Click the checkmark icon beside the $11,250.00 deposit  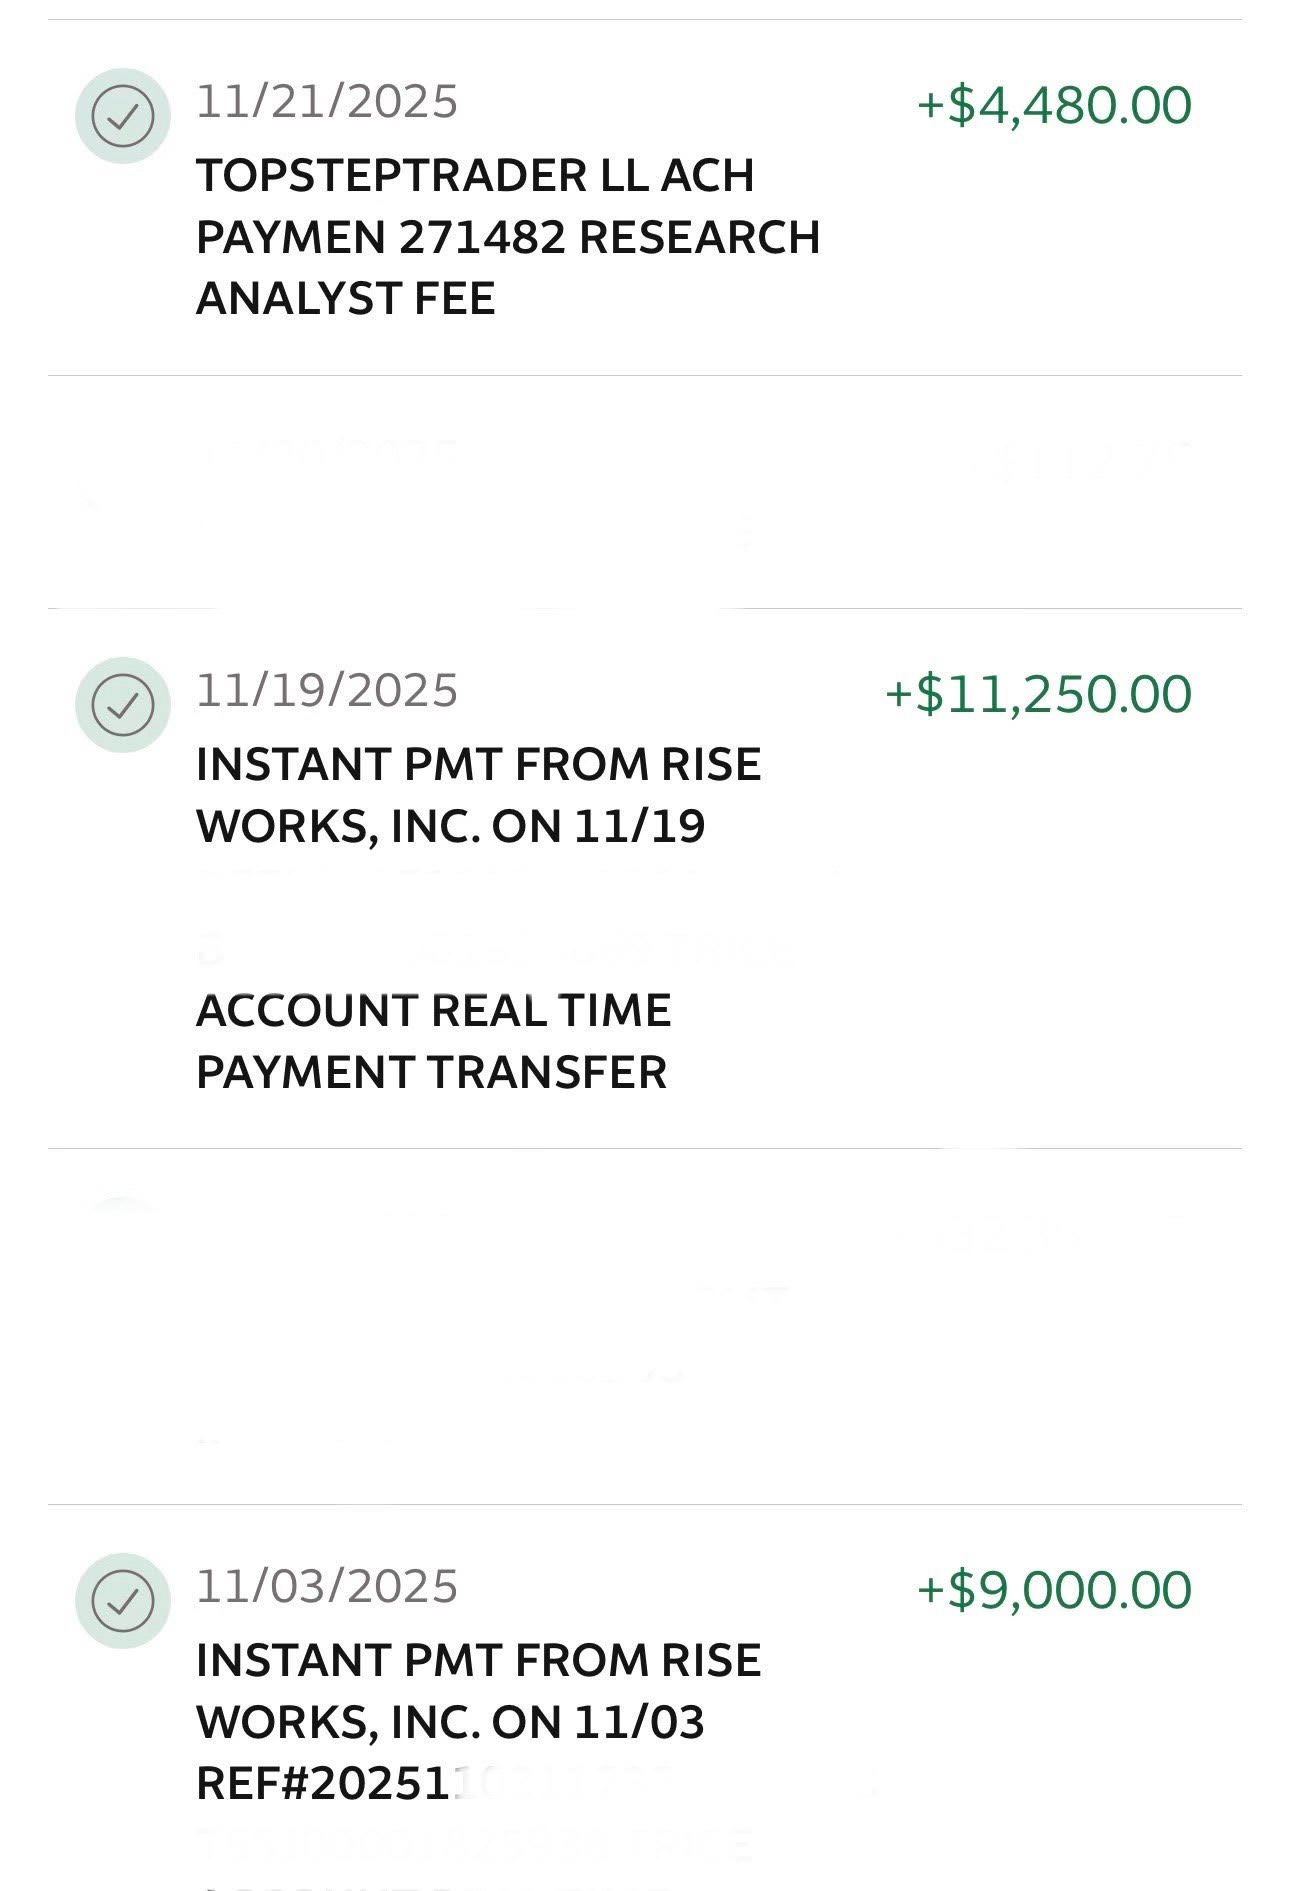click(123, 705)
